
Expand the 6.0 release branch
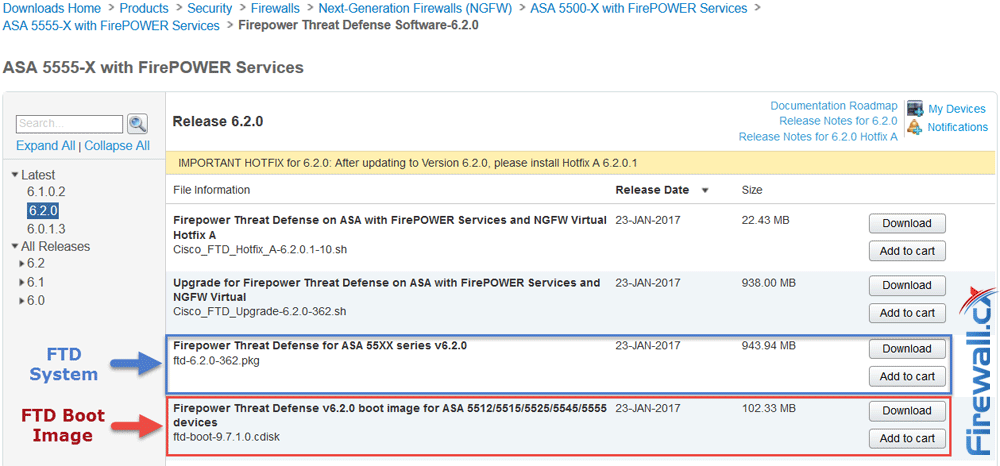22,301
